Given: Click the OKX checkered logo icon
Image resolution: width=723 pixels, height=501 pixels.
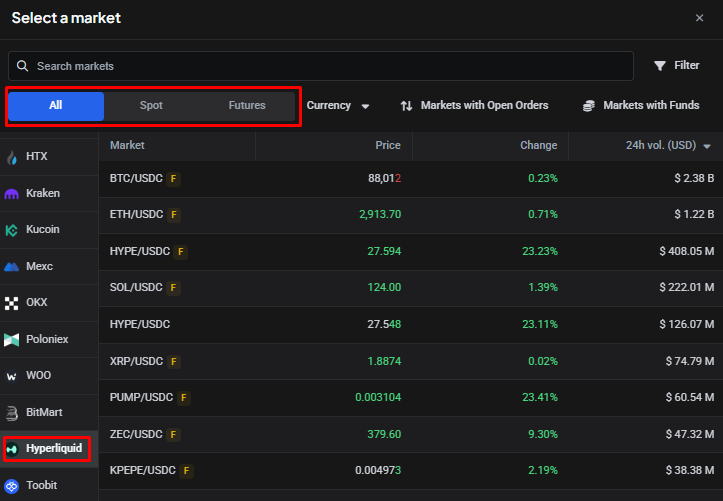Looking at the screenshot, I should [12, 303].
